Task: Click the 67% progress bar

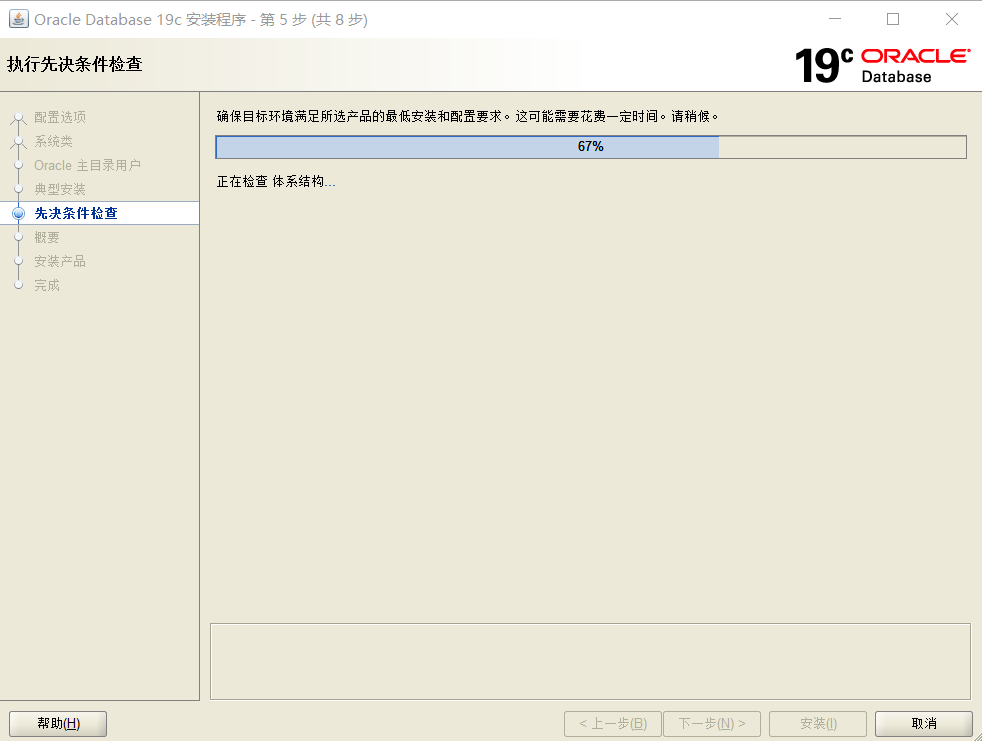Action: [591, 147]
